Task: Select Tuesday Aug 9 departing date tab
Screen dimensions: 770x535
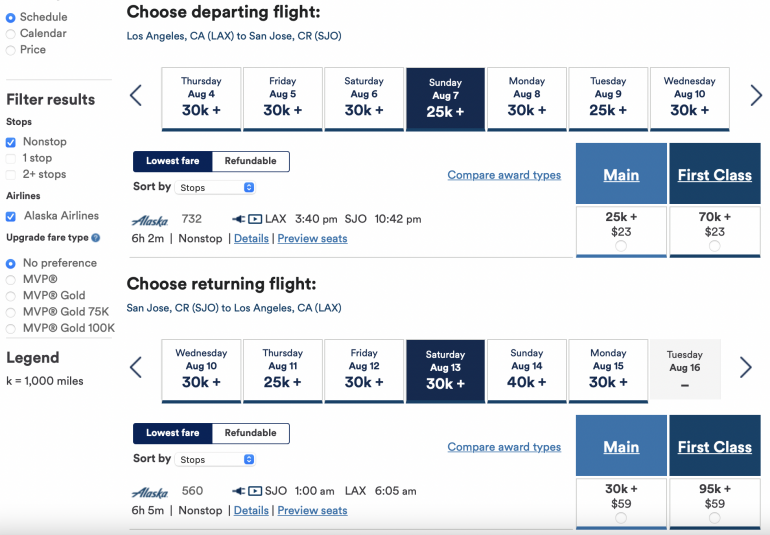Action: point(608,98)
